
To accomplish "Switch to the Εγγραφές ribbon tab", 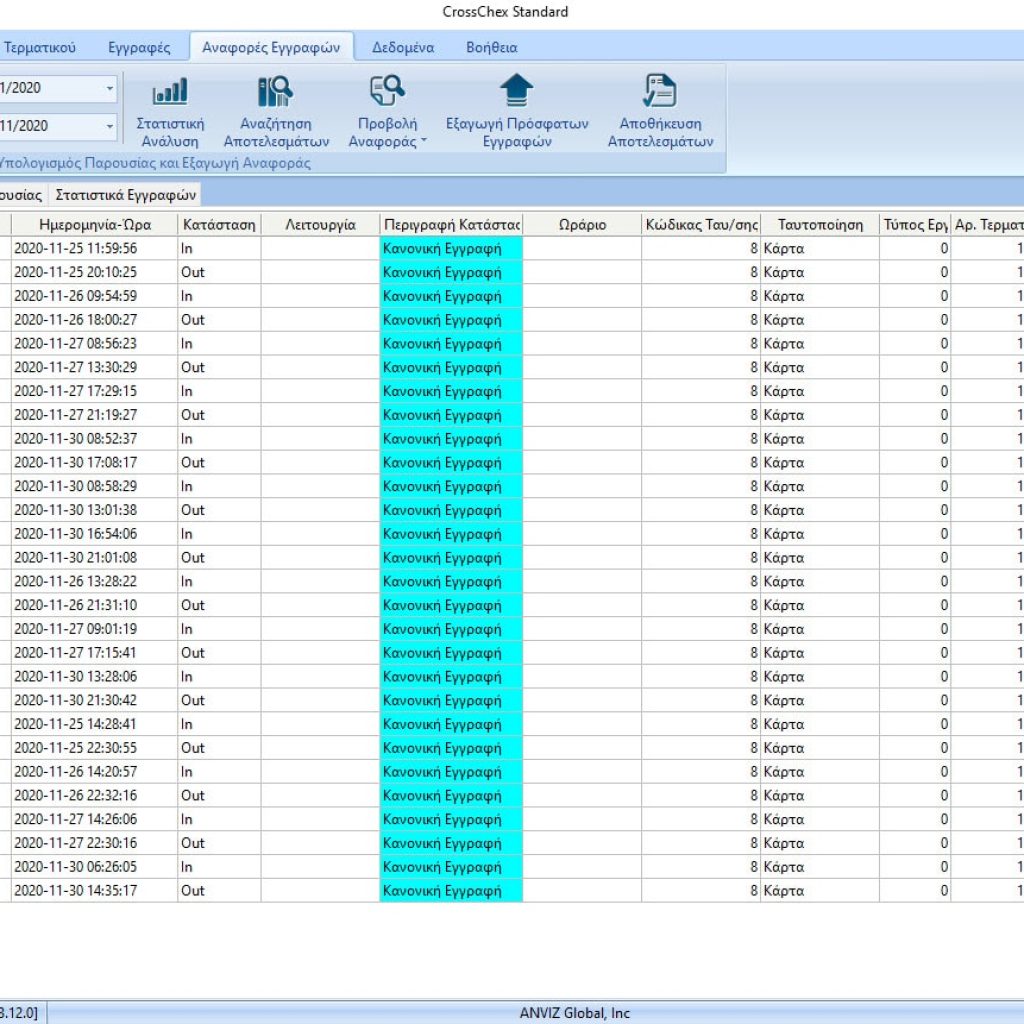I will 139,48.
